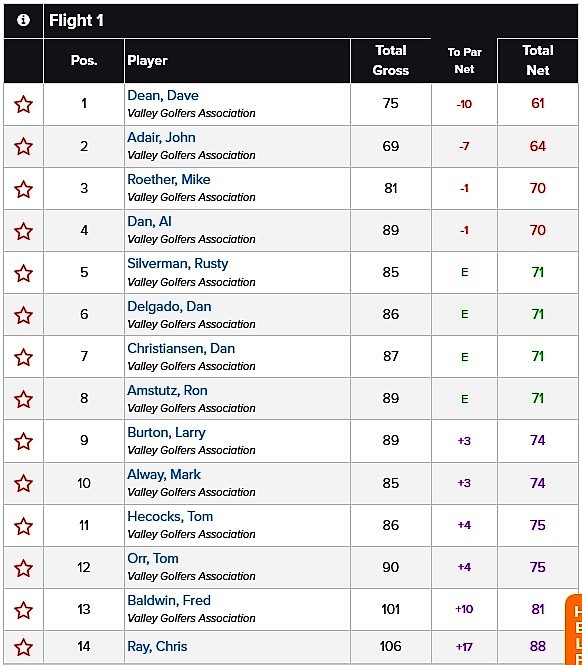
Task: Click the Flight 1 info icon
Action: 23,20
